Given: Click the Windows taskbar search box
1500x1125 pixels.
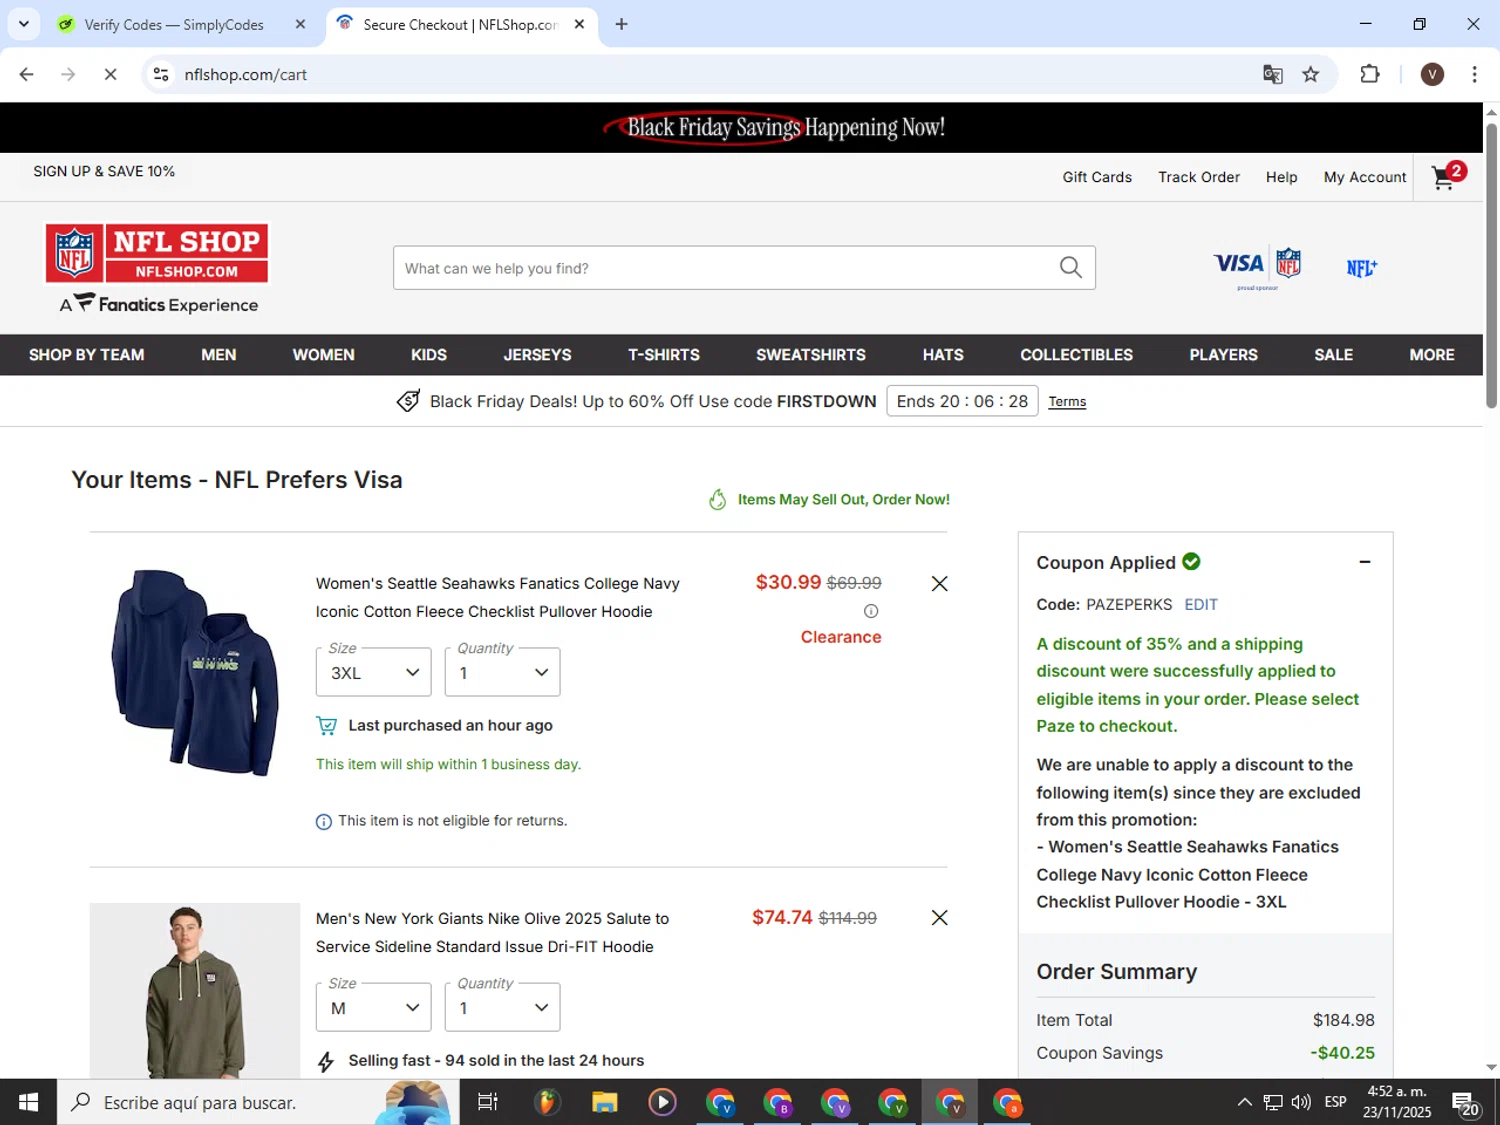Looking at the screenshot, I should point(258,1102).
